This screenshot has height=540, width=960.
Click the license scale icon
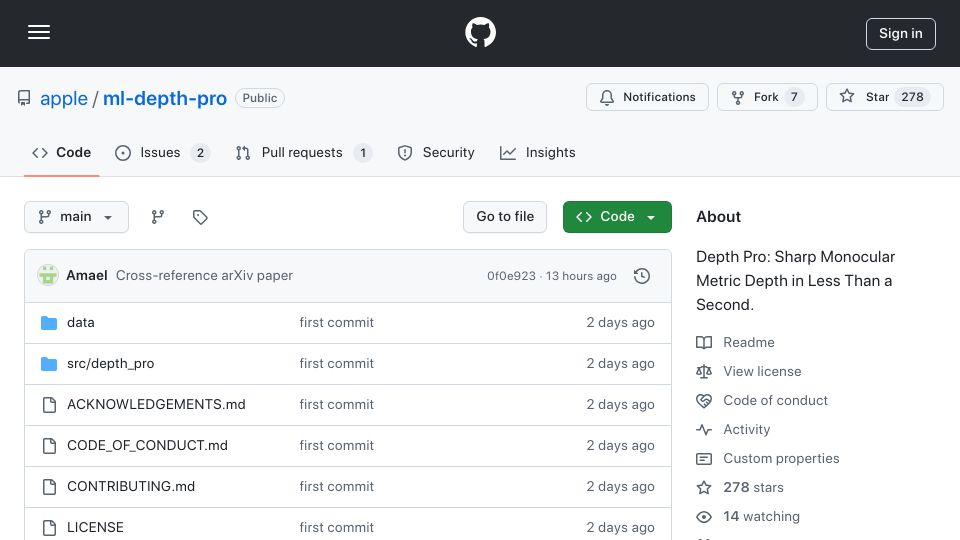click(704, 372)
